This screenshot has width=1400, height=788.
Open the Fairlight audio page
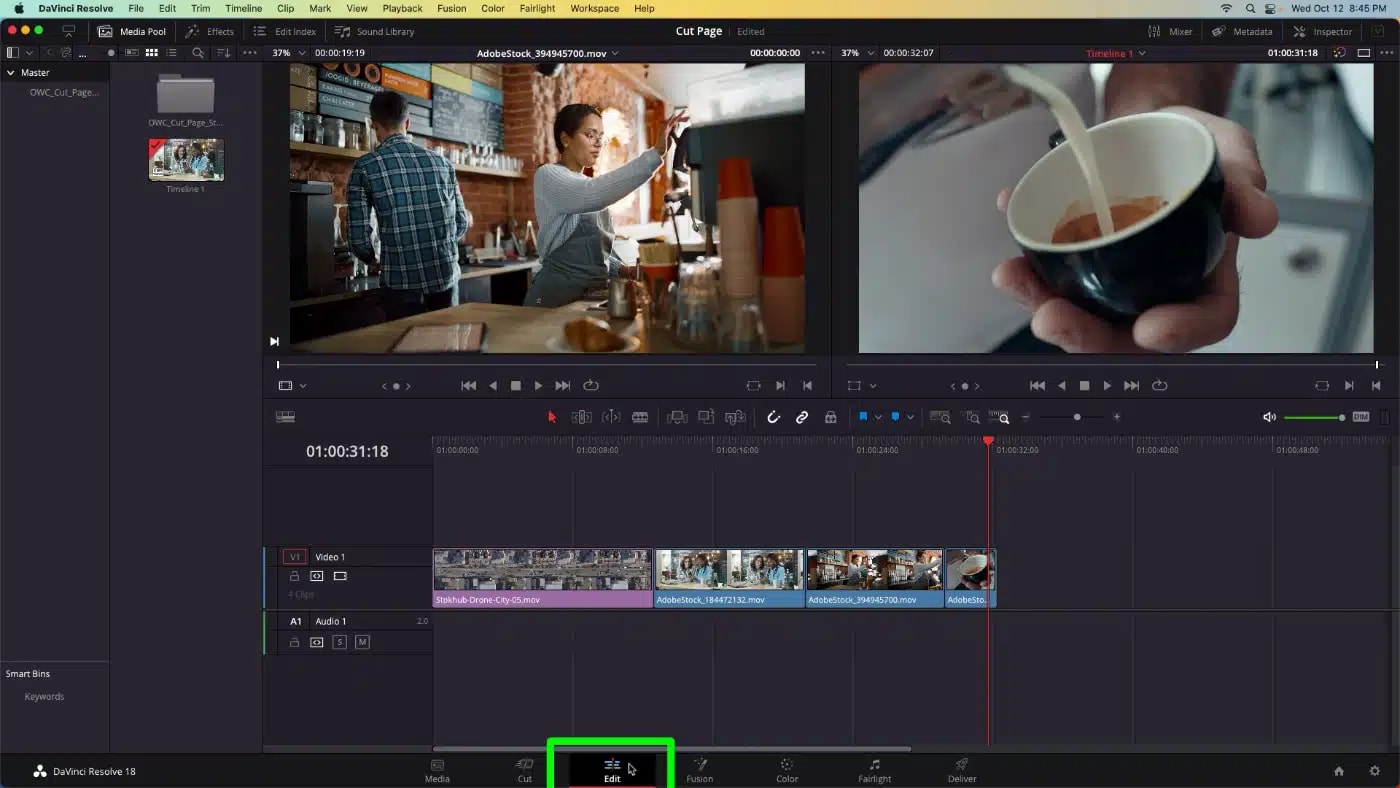pyautogui.click(x=874, y=770)
